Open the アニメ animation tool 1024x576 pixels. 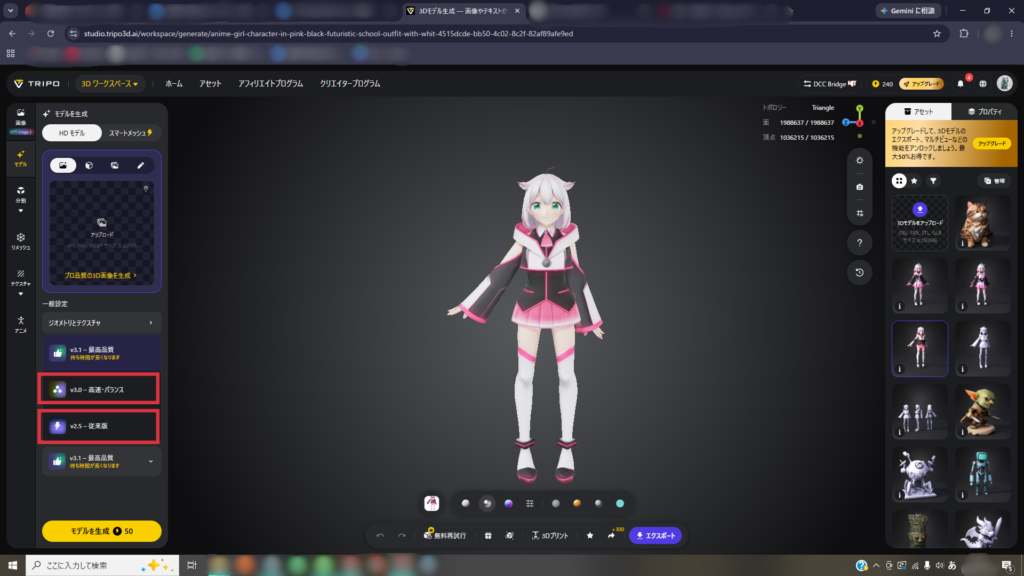(20, 325)
